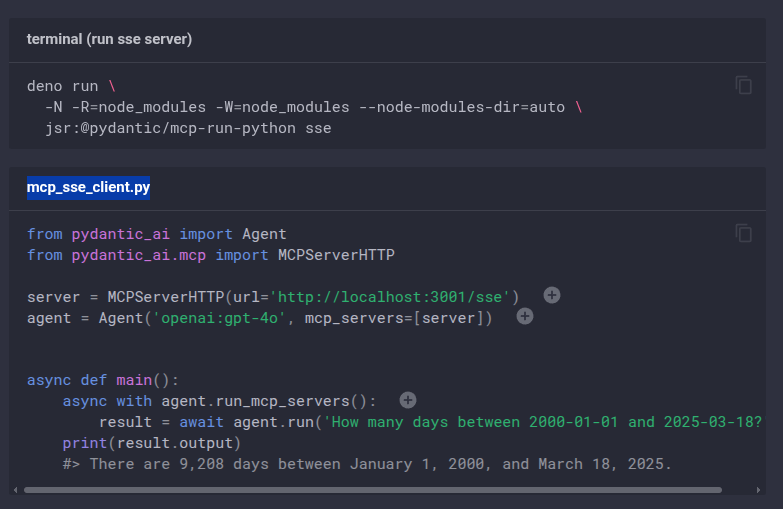The width and height of the screenshot is (783, 509).
Task: Click 'MCPServerHTTP' in the import line
Action: coord(336,255)
